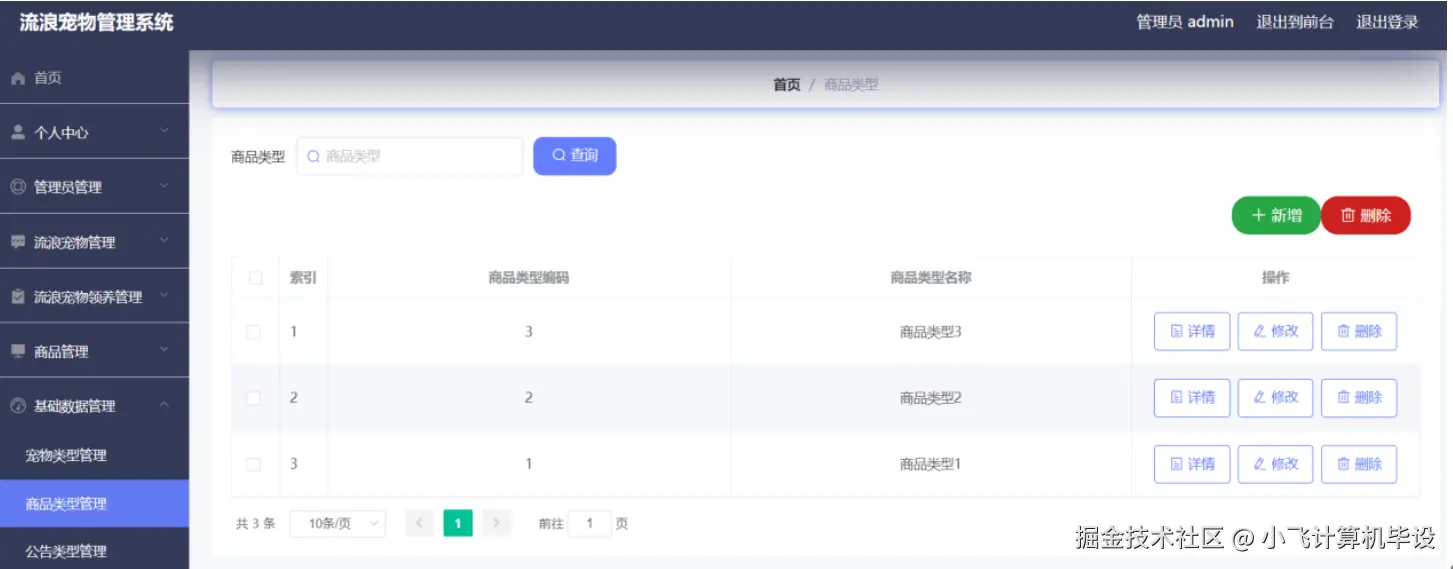Select the 商品类型管理 submenu item

click(x=94, y=504)
